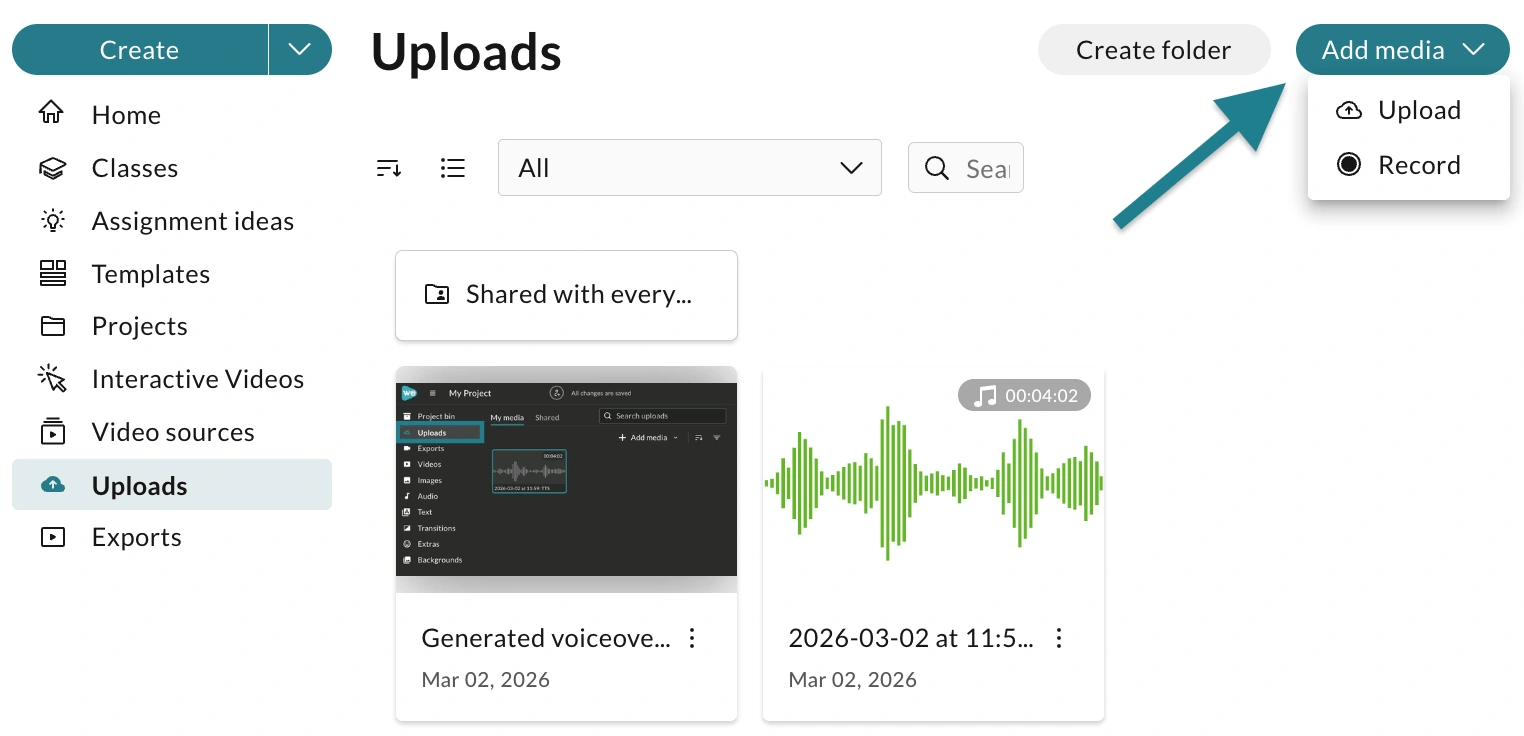Viewport: 1524px width, 736px height.
Task: Open the Generated voiceover thumbnail
Action: [566, 479]
